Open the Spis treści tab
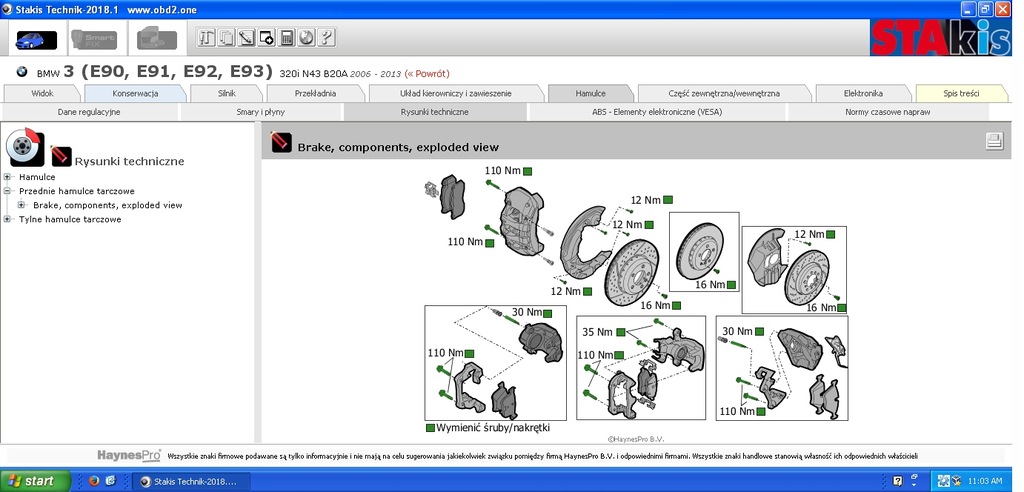The height and width of the screenshot is (492, 1024). (961, 93)
